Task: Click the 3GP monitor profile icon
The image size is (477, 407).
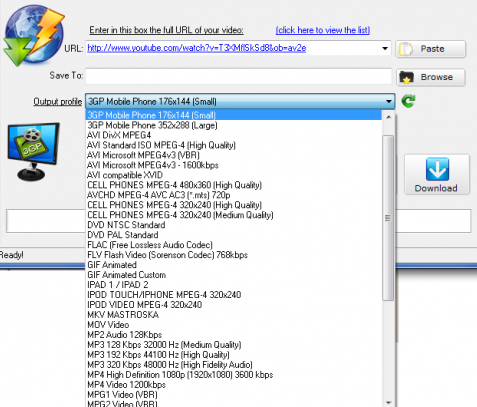Action: (33, 152)
